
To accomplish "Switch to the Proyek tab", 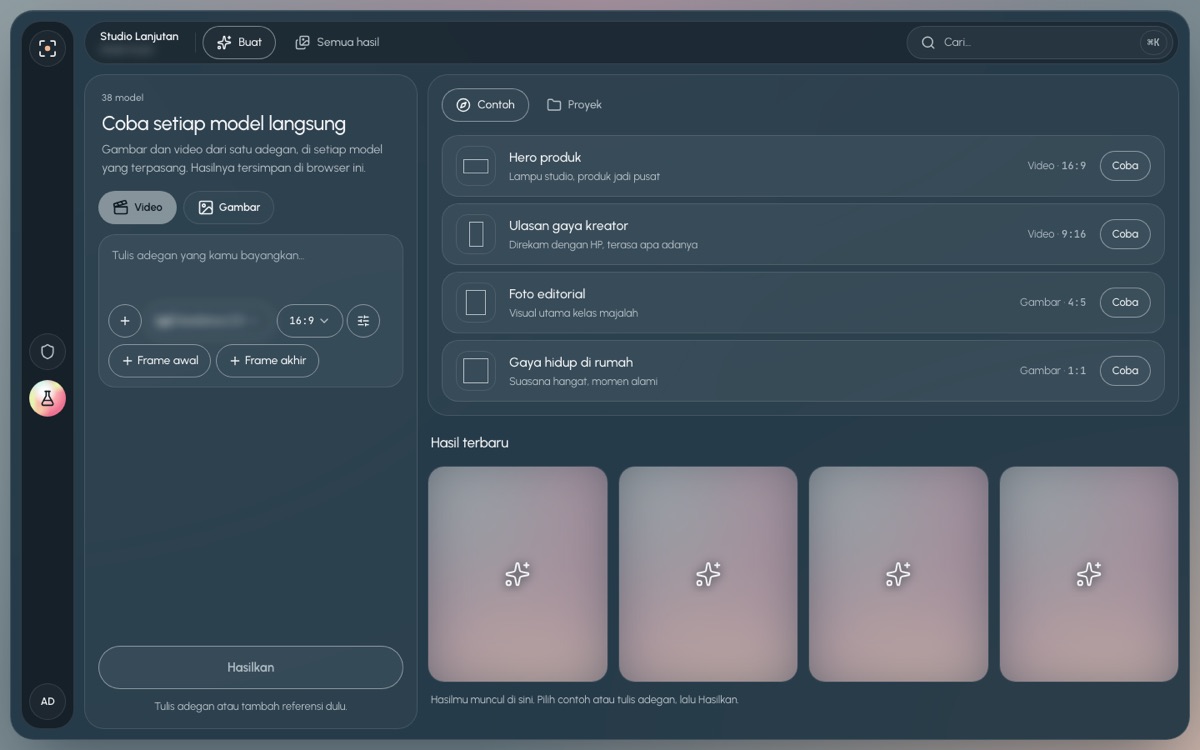I will click(x=574, y=105).
